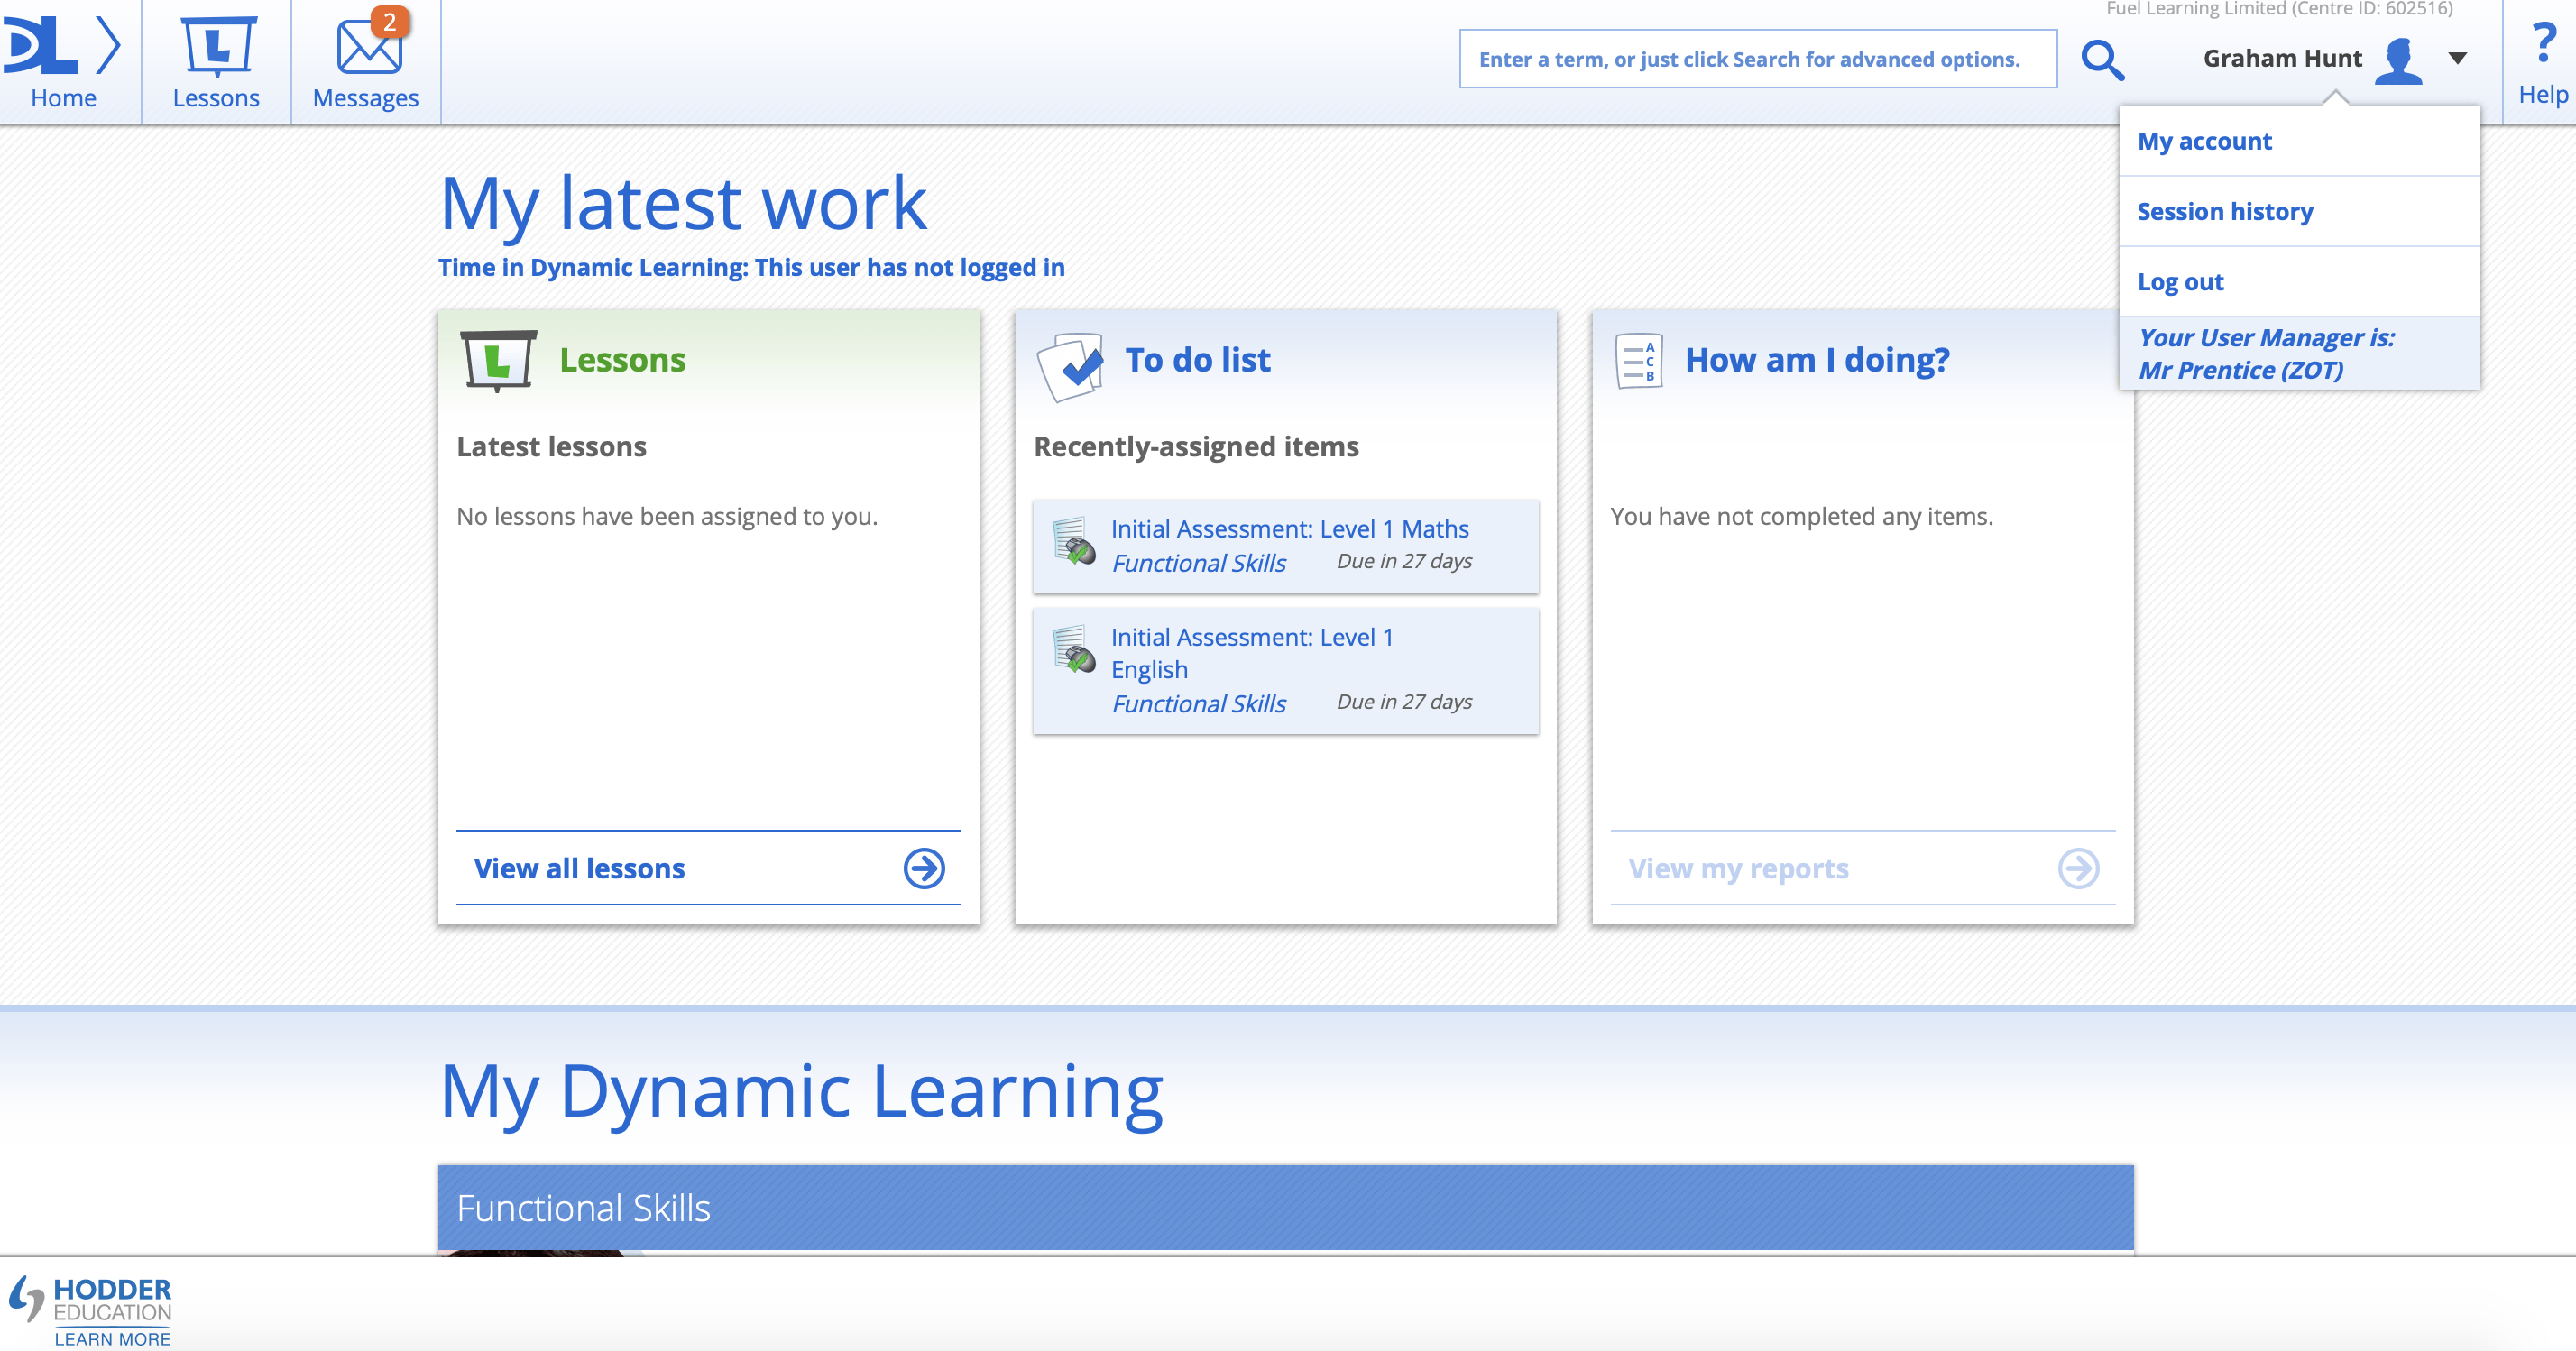
Task: Click Functional Skills under Level 1 English
Action: (x=1198, y=704)
